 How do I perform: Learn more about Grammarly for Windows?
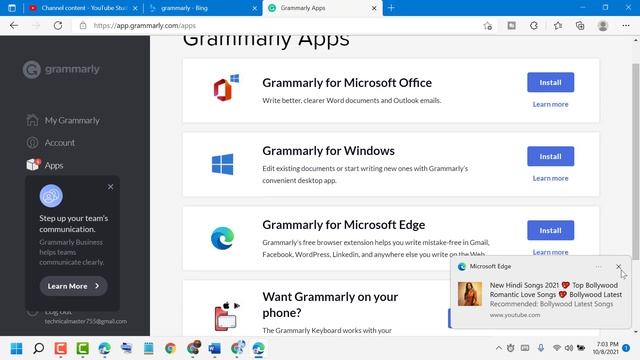[550, 178]
